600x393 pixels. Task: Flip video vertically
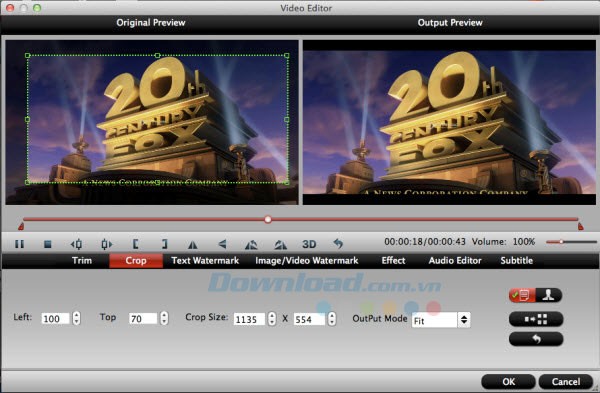click(x=222, y=244)
